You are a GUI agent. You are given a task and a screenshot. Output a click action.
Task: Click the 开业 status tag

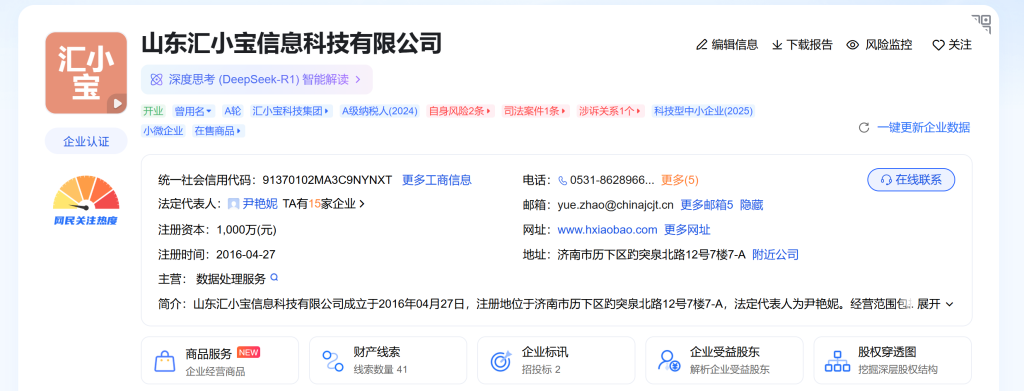[x=153, y=111]
